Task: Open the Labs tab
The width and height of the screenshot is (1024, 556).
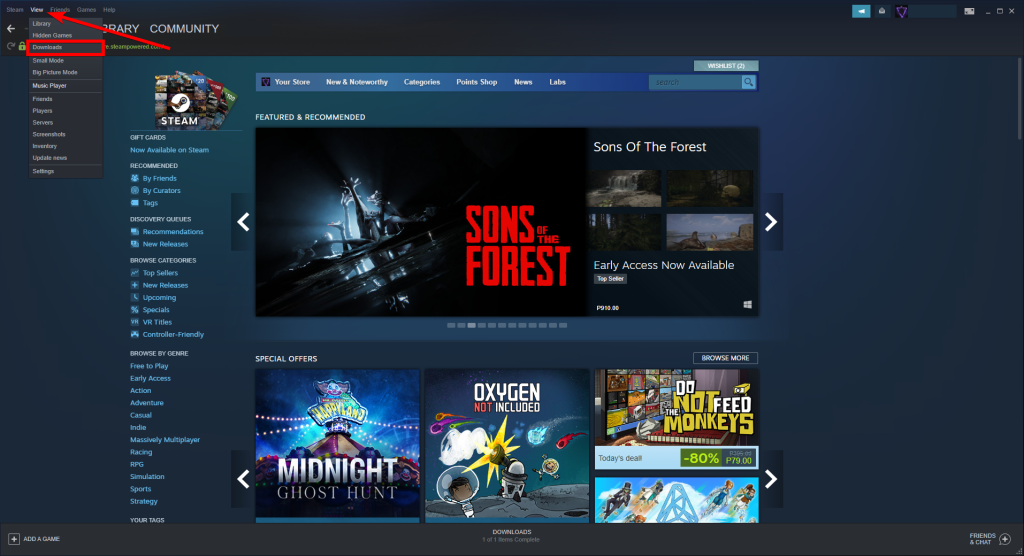Action: tap(557, 82)
